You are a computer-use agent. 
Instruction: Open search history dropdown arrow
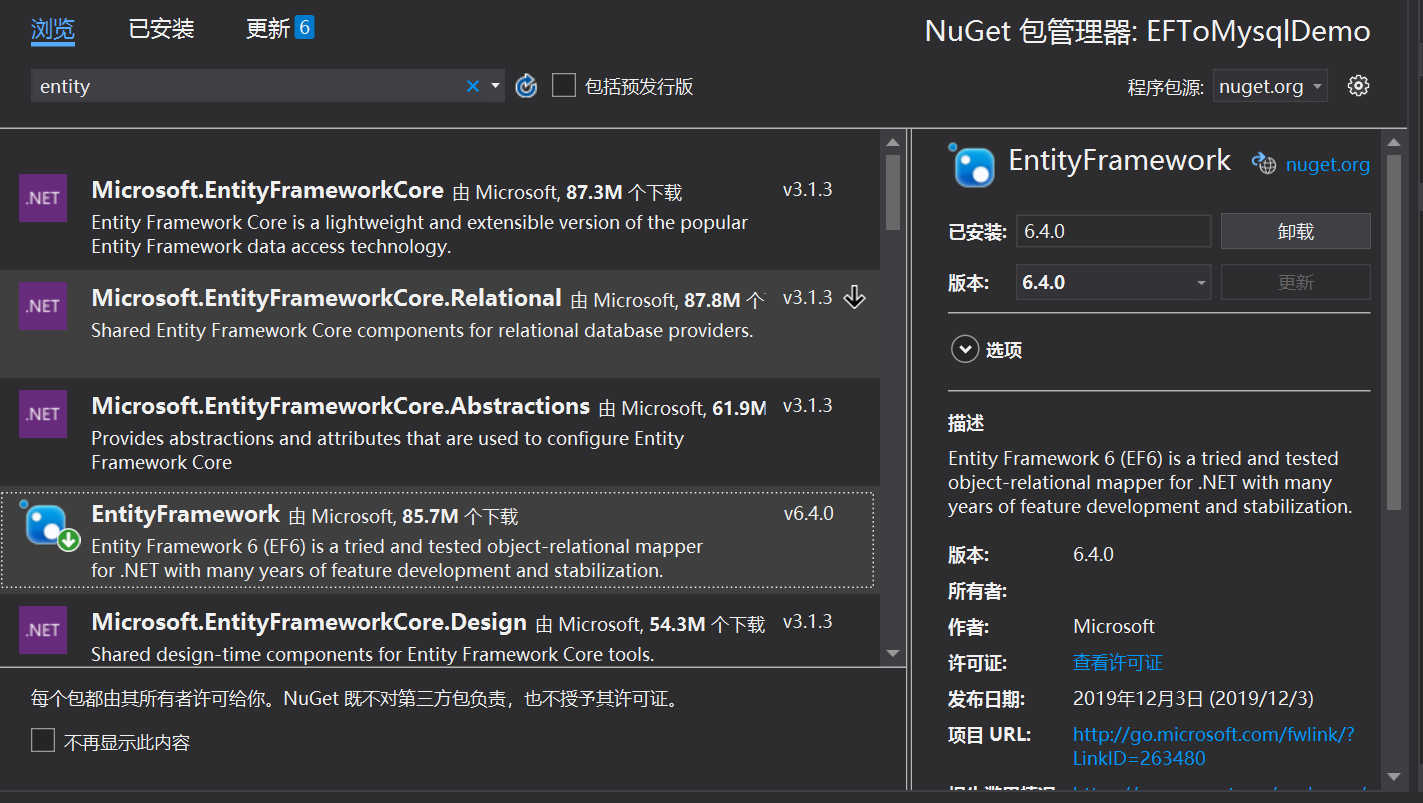495,86
